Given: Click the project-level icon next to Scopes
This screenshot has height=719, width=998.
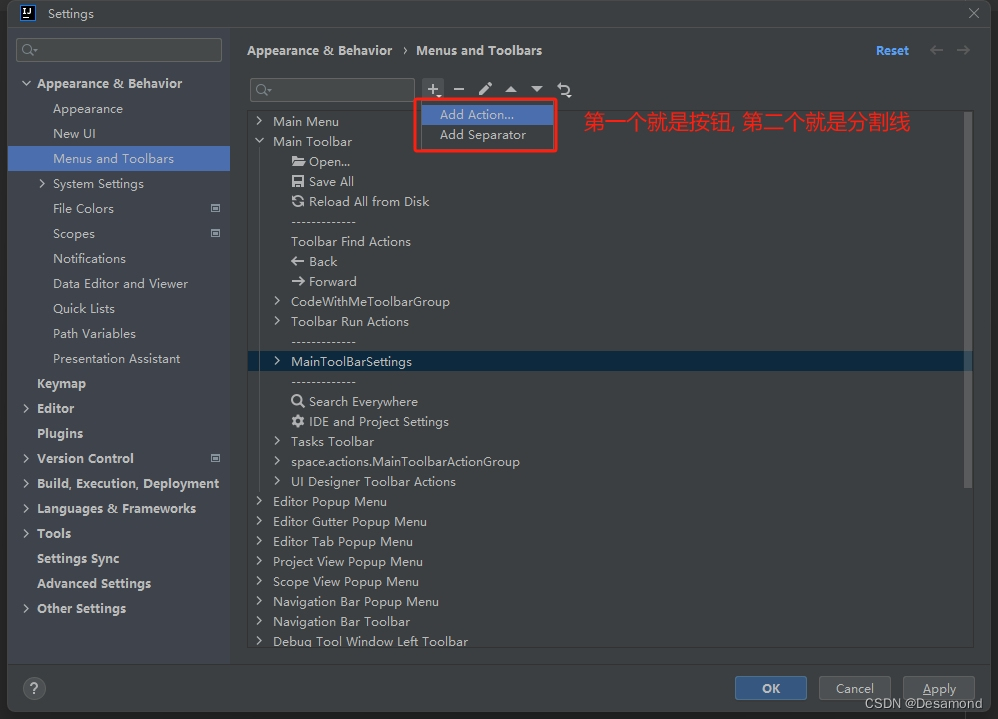Looking at the screenshot, I should [x=216, y=233].
